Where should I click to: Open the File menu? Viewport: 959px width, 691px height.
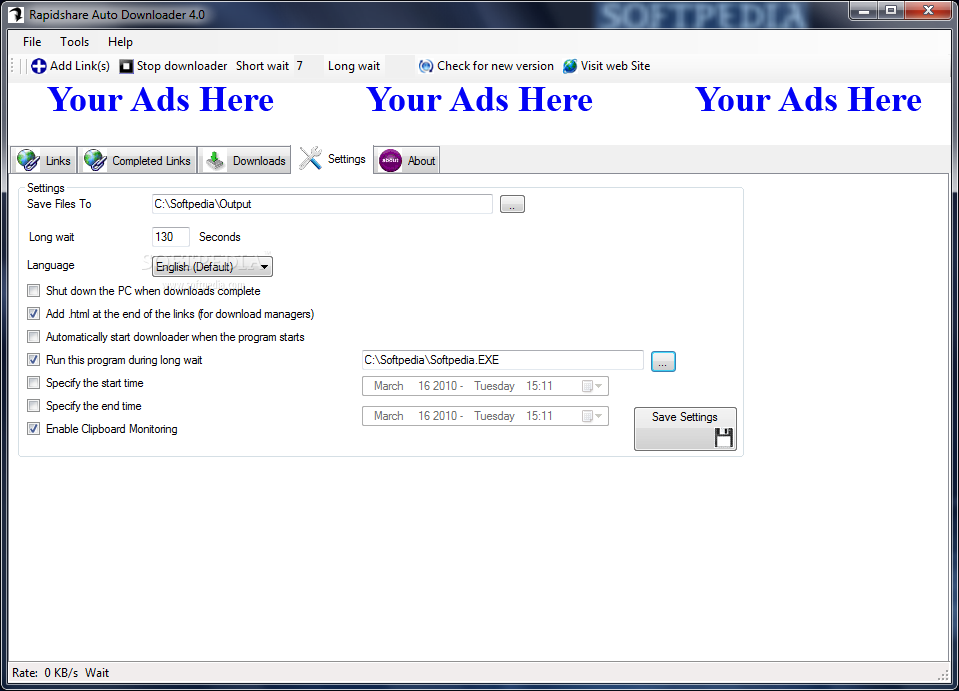click(x=32, y=42)
